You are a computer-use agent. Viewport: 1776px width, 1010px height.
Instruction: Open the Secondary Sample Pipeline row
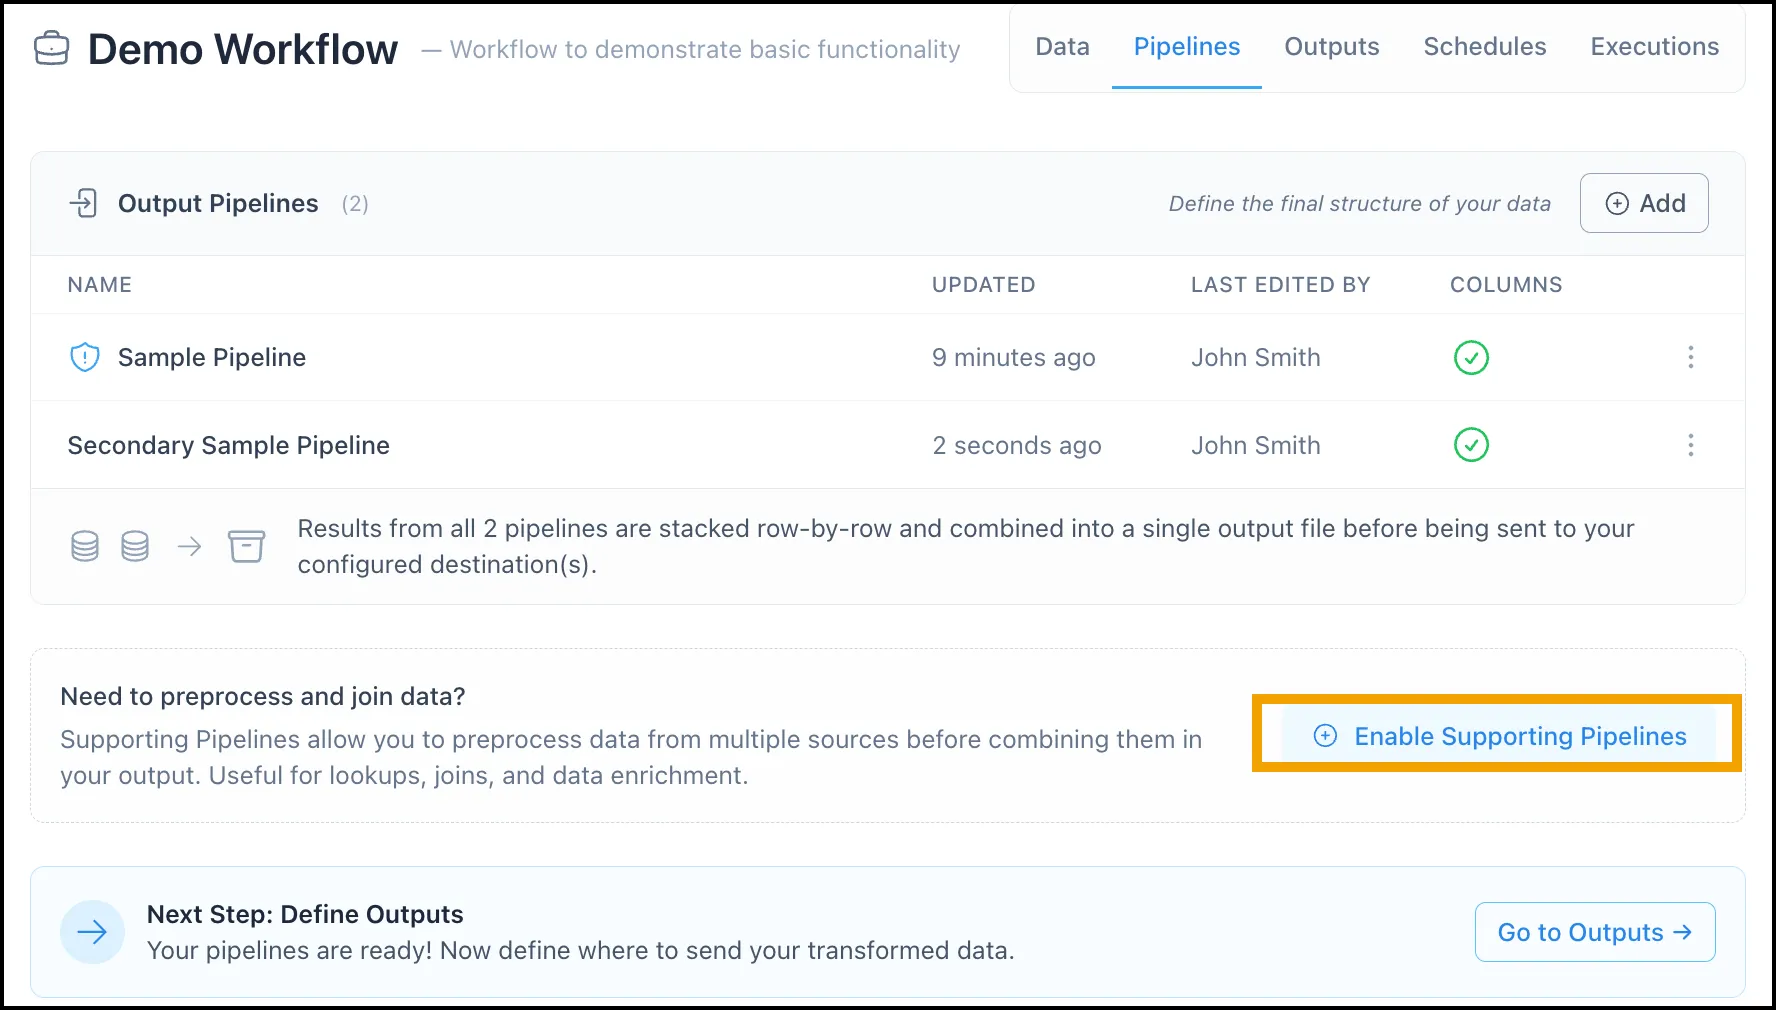pyautogui.click(x=888, y=445)
